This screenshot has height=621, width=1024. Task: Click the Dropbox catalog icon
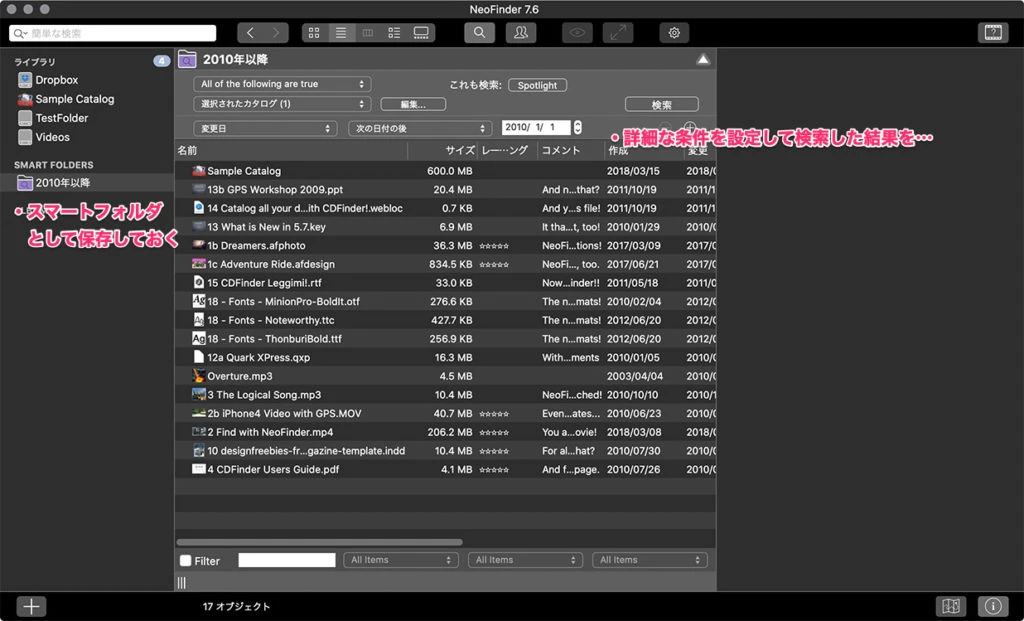(25, 80)
